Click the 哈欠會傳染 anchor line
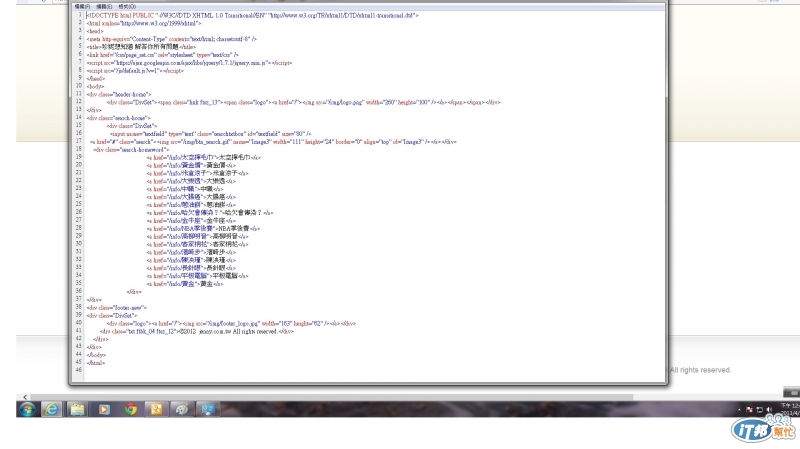 tap(210, 213)
